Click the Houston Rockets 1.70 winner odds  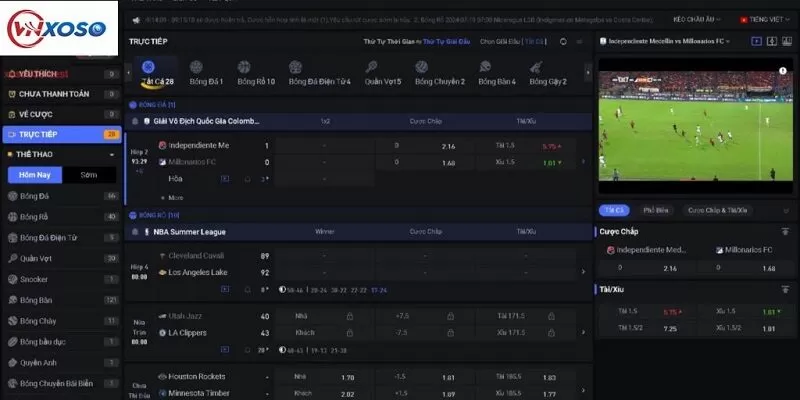coord(347,377)
